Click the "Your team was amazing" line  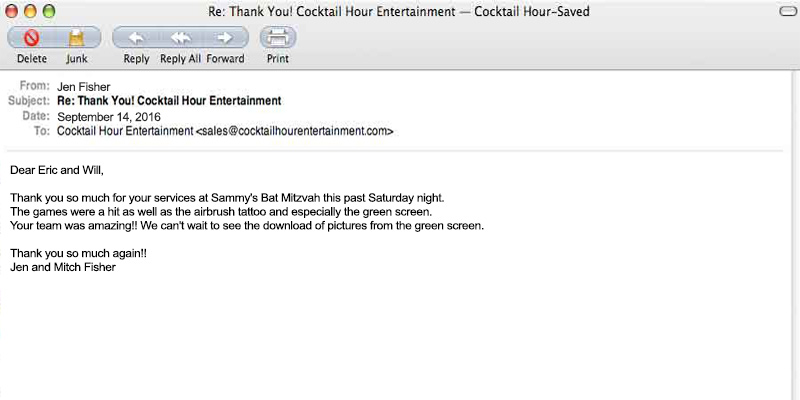(247, 226)
